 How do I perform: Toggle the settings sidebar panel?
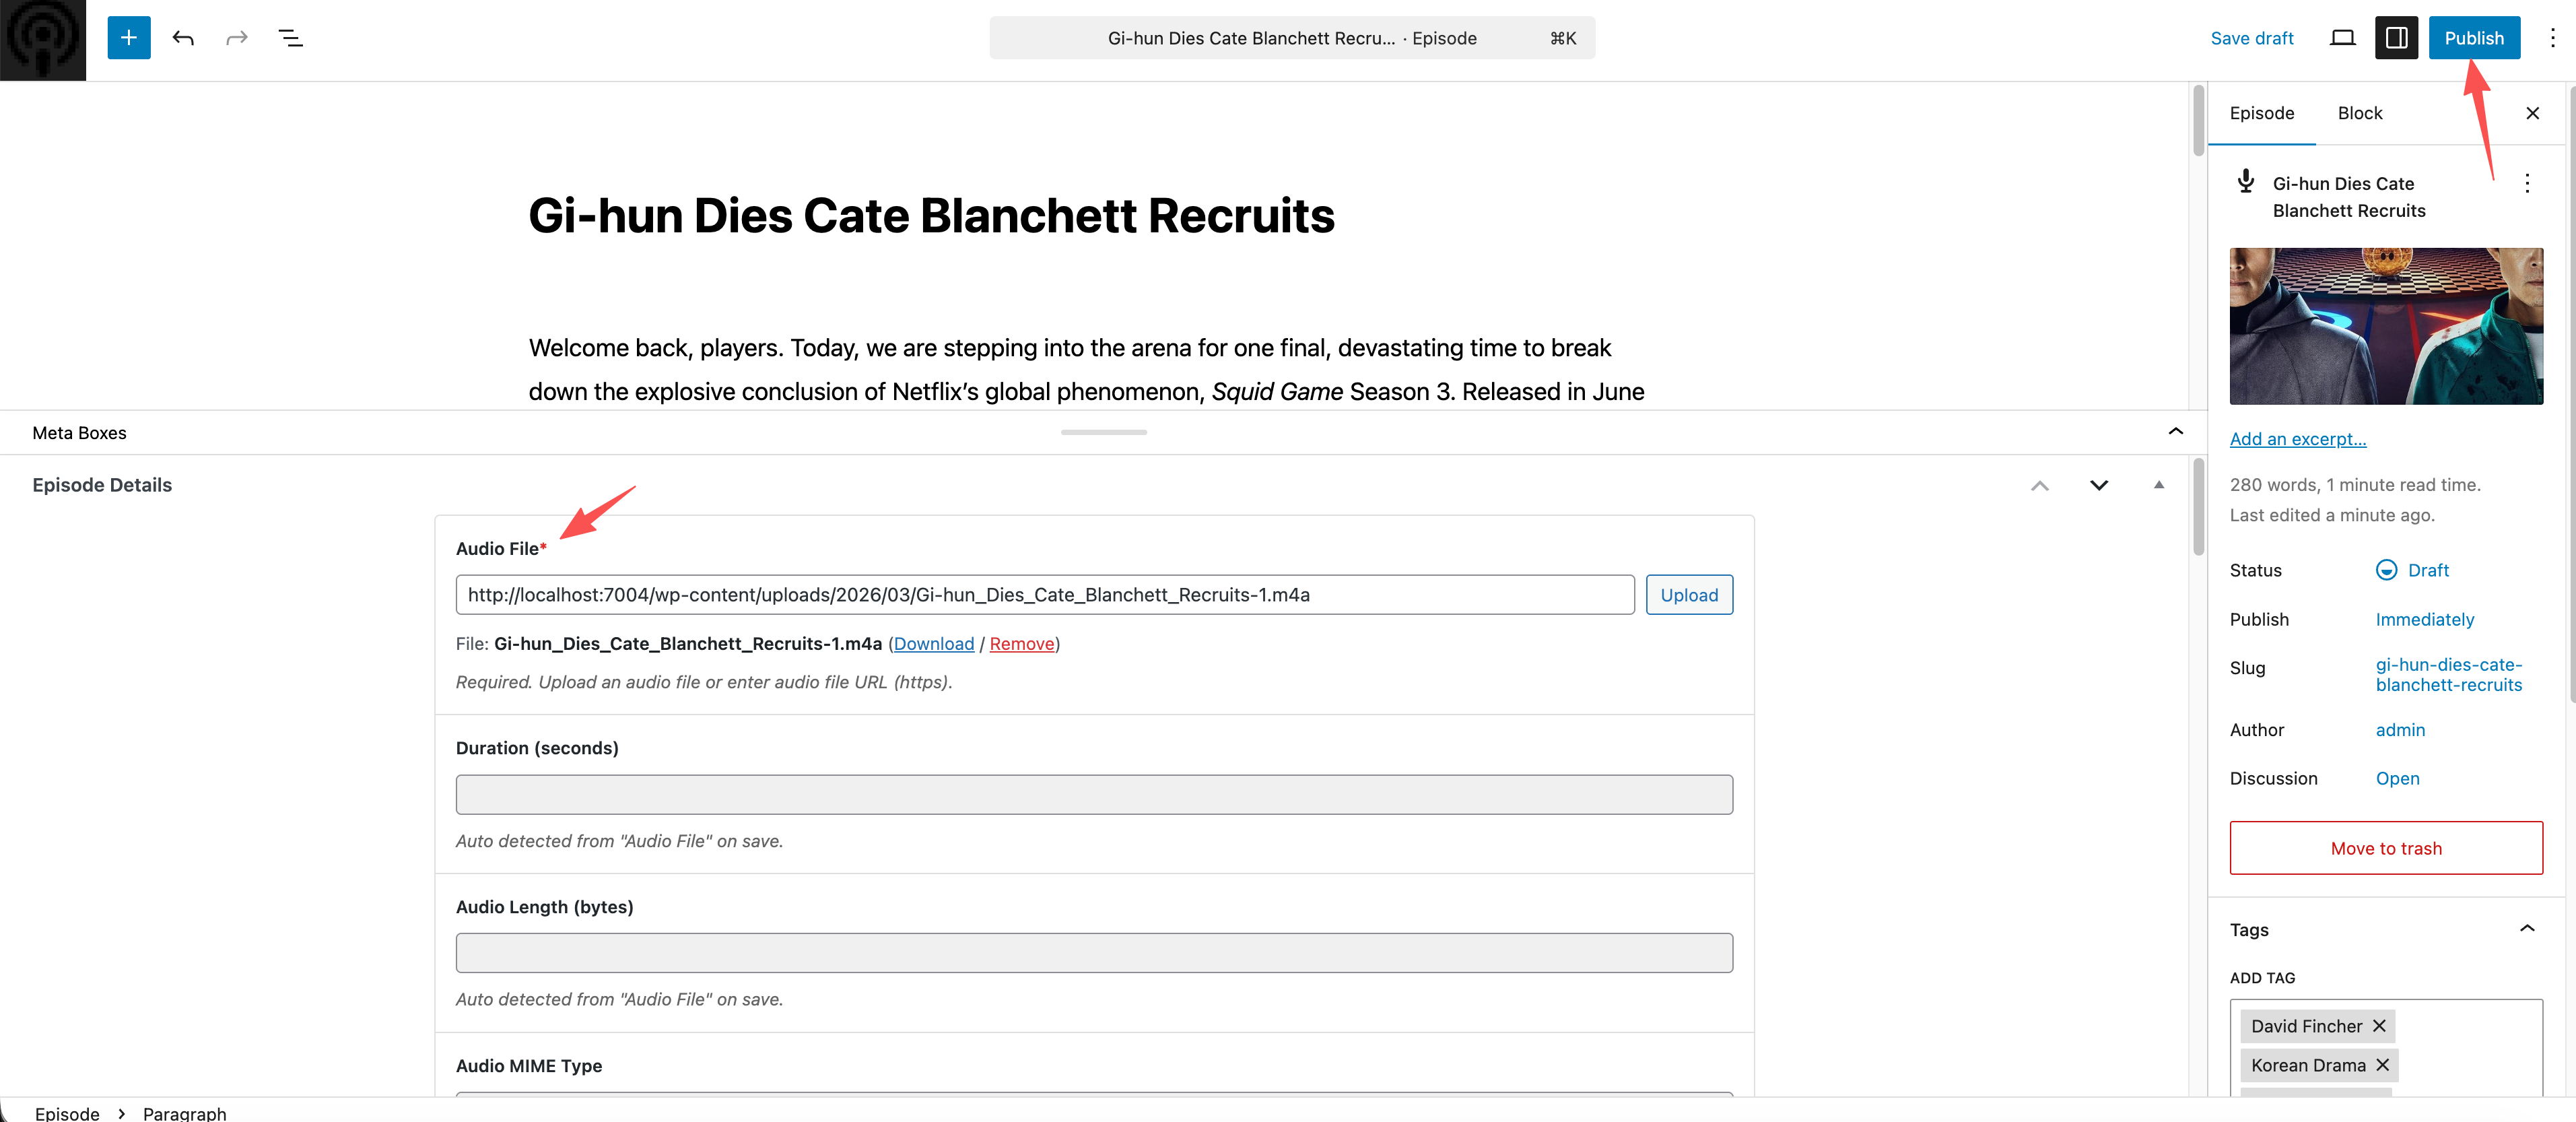point(2396,38)
